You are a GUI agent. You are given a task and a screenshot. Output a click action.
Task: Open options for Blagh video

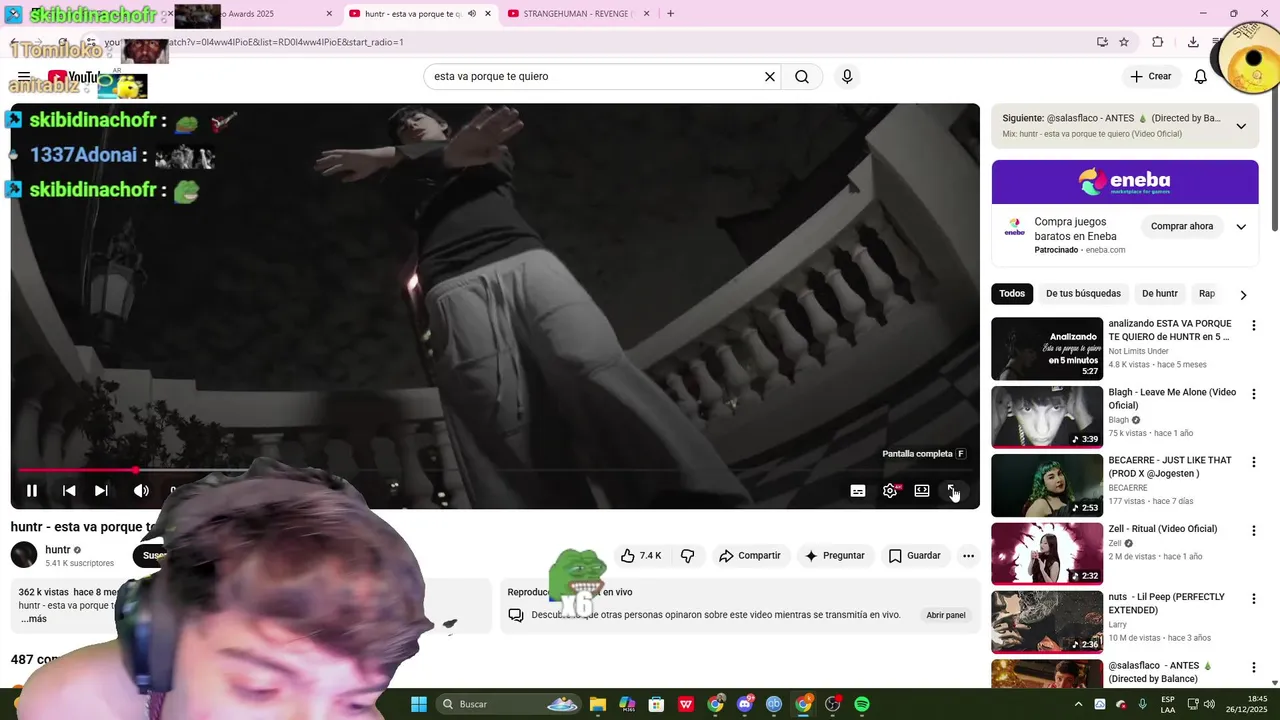coord(1253,394)
